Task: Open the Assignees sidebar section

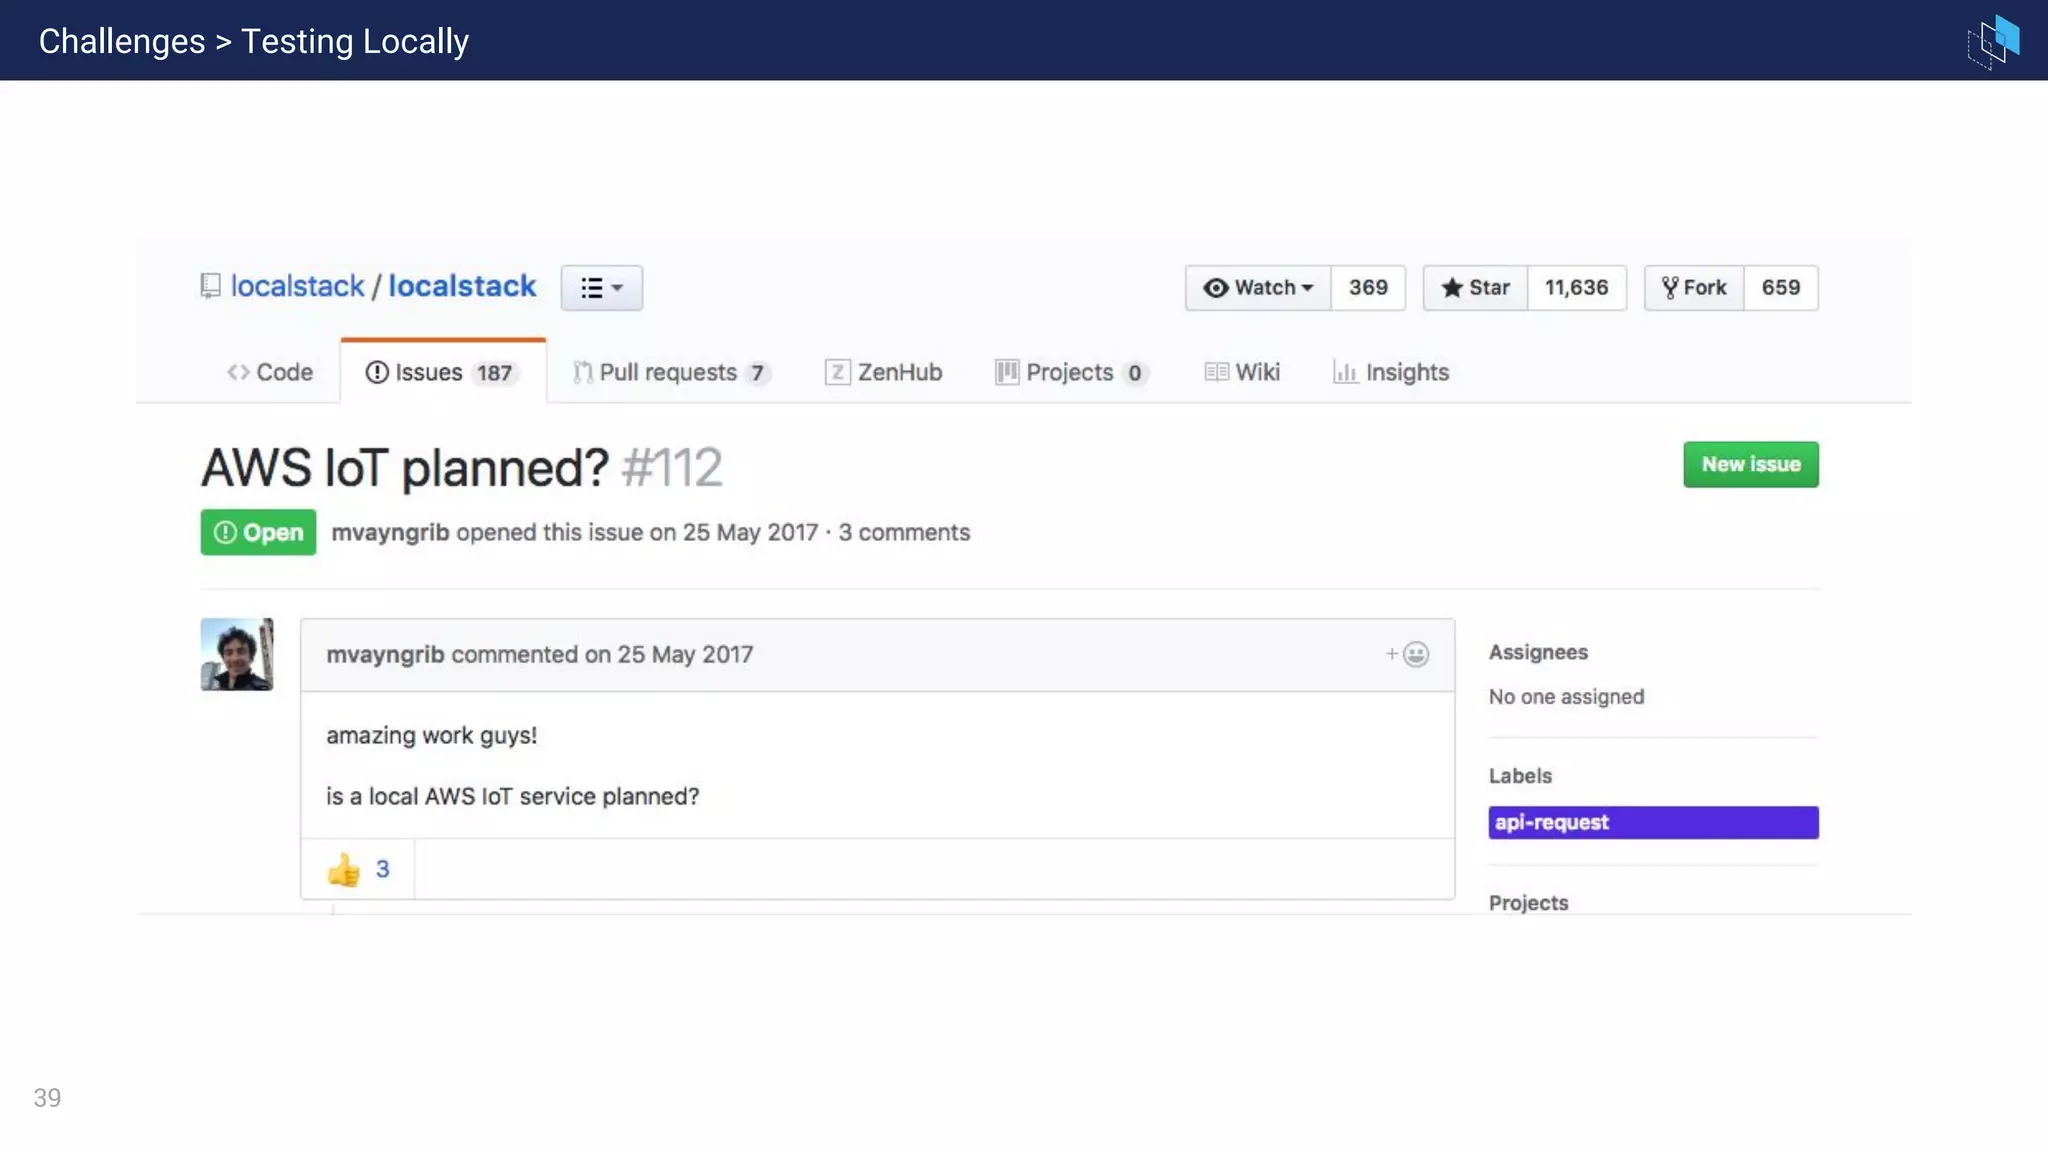Action: pos(1538,652)
